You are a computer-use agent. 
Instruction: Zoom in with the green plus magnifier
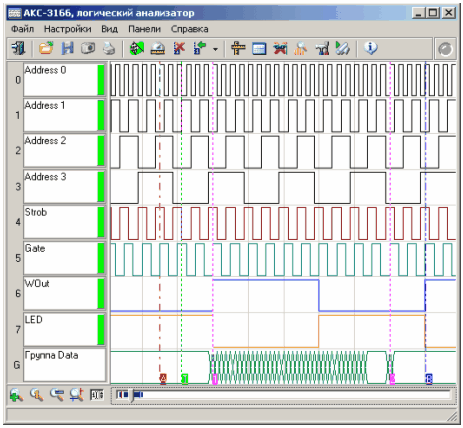[x=16, y=395]
